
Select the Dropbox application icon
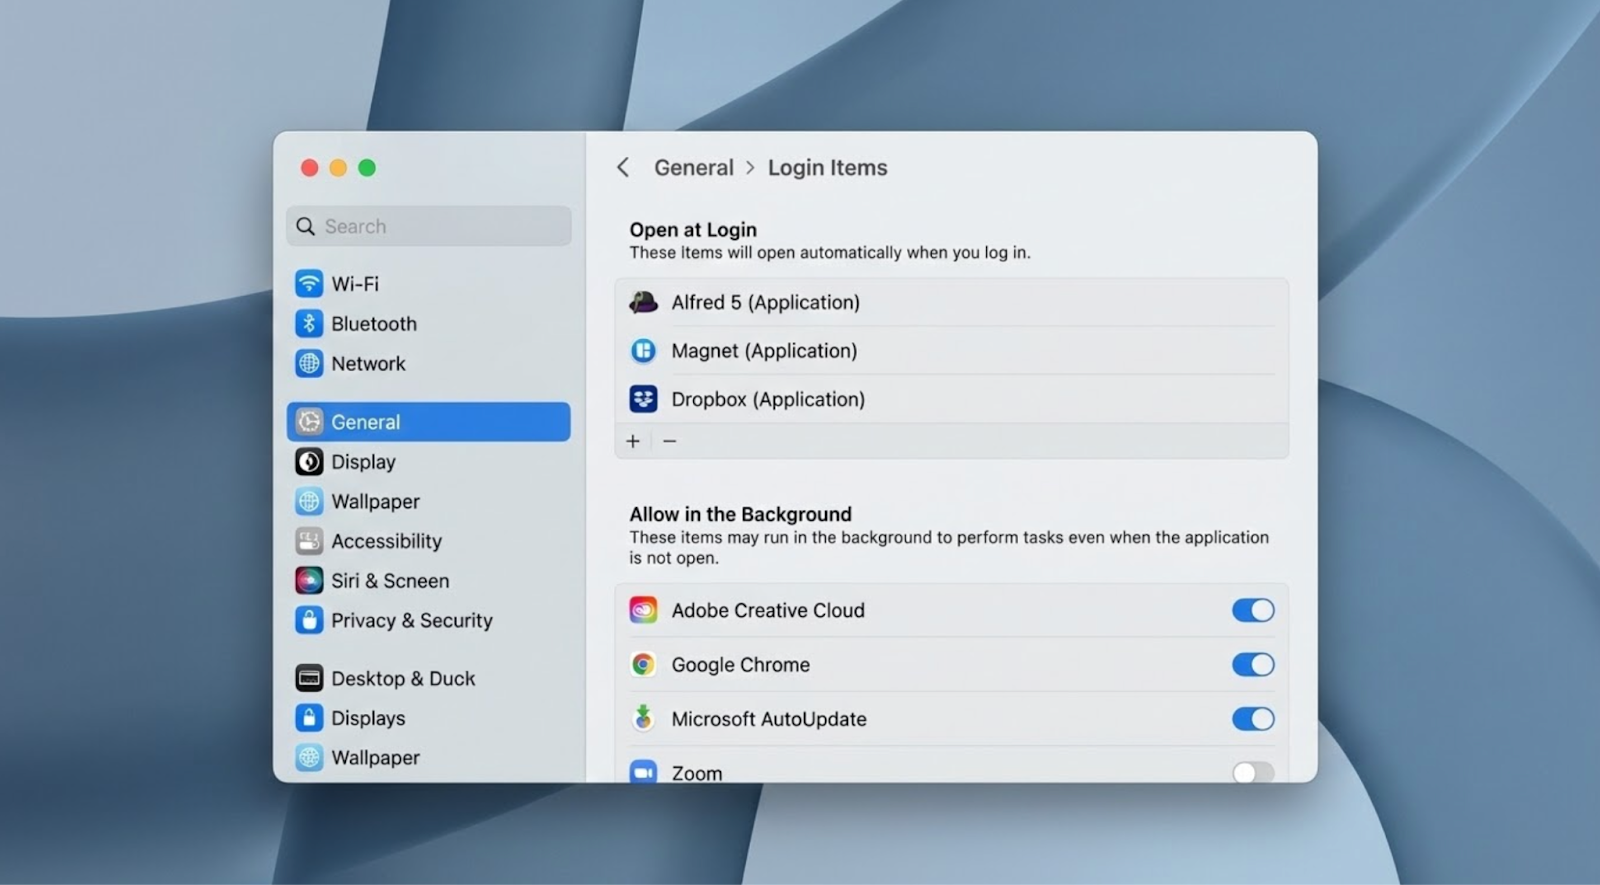click(x=643, y=399)
